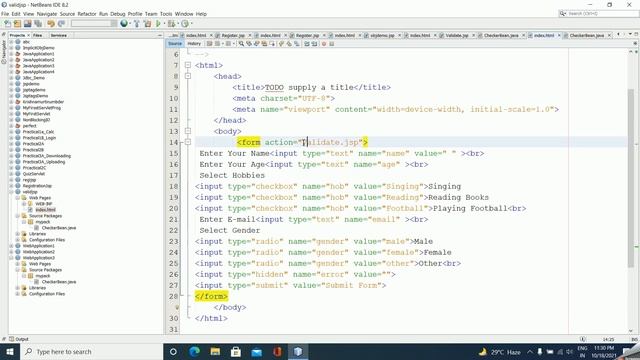Image resolution: width=640 pixels, height=360 pixels.
Task: Collapse the body tag fold on line 13
Action: click(x=188, y=131)
